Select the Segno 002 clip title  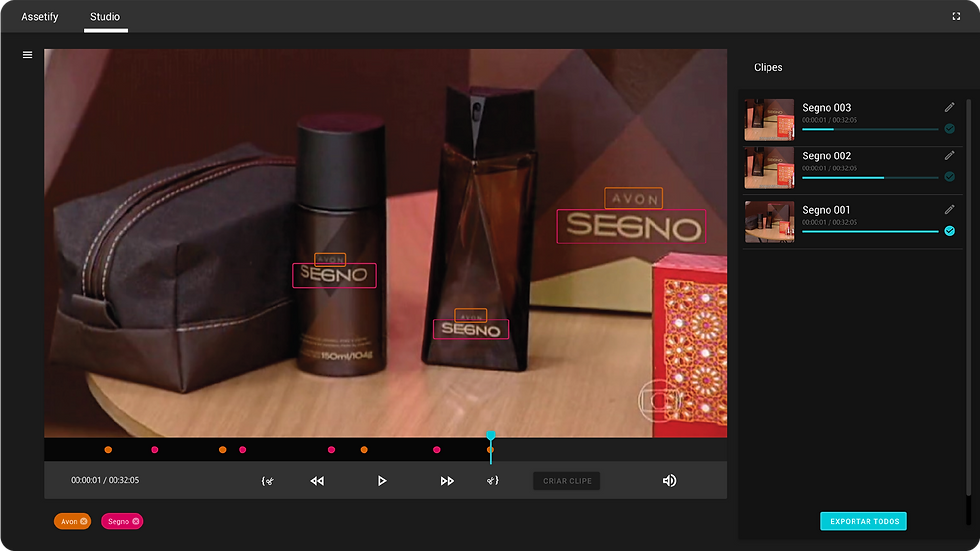[x=826, y=156]
